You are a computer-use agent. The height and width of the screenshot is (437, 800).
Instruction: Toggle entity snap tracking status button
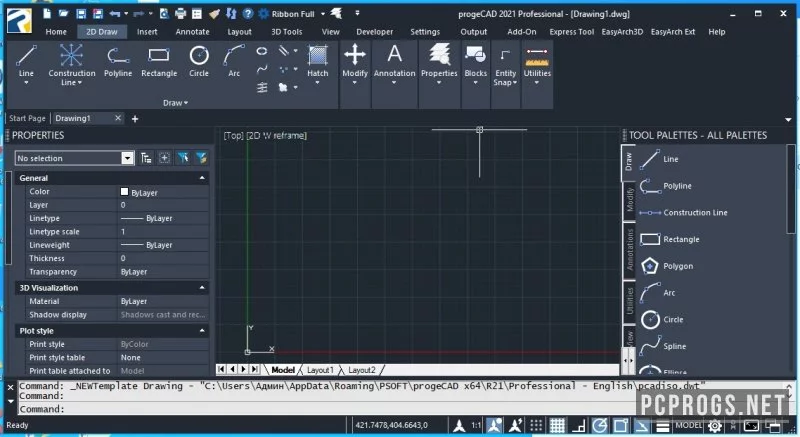pyautogui.click(x=642, y=425)
